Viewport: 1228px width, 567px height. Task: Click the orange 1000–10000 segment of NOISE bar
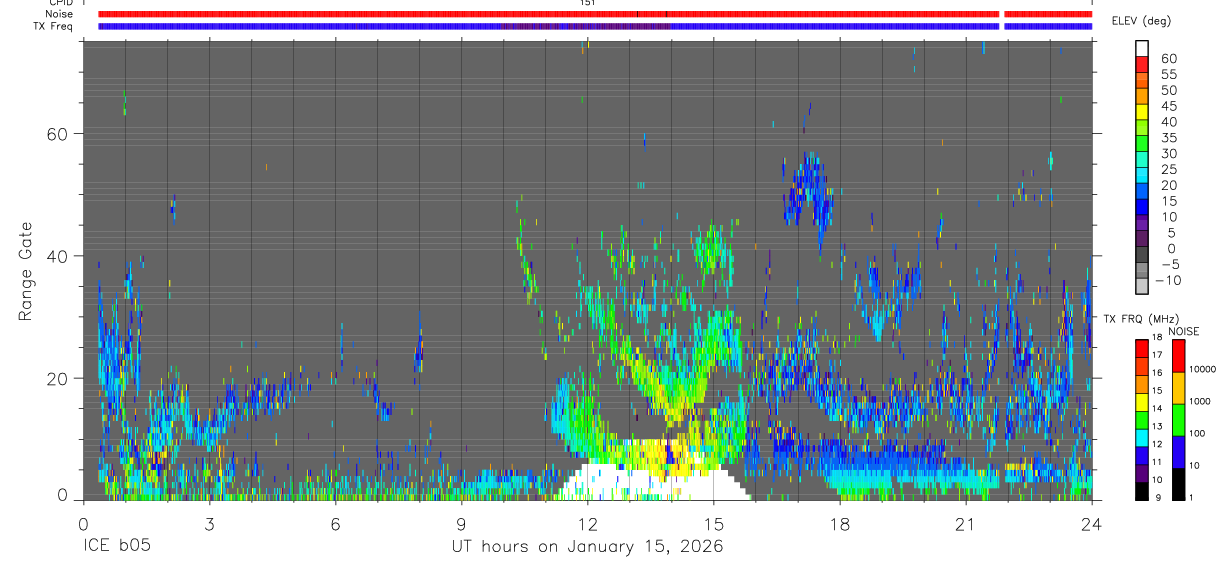1177,386
